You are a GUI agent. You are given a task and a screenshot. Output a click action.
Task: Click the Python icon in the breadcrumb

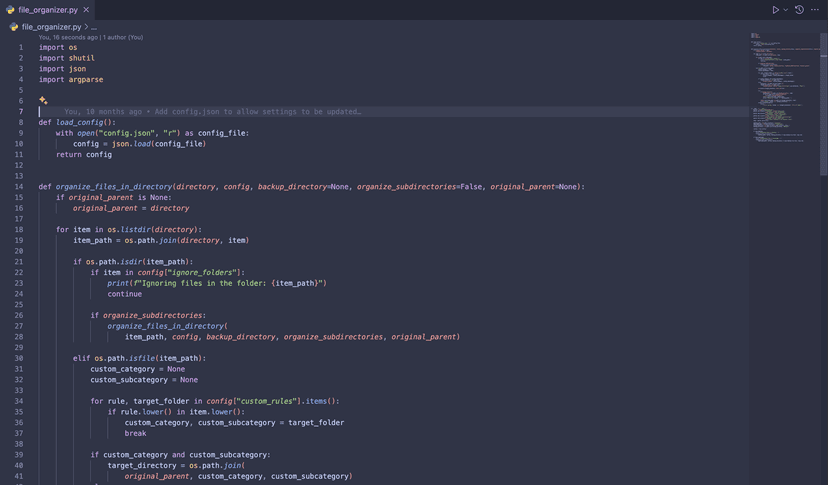tap(14, 27)
